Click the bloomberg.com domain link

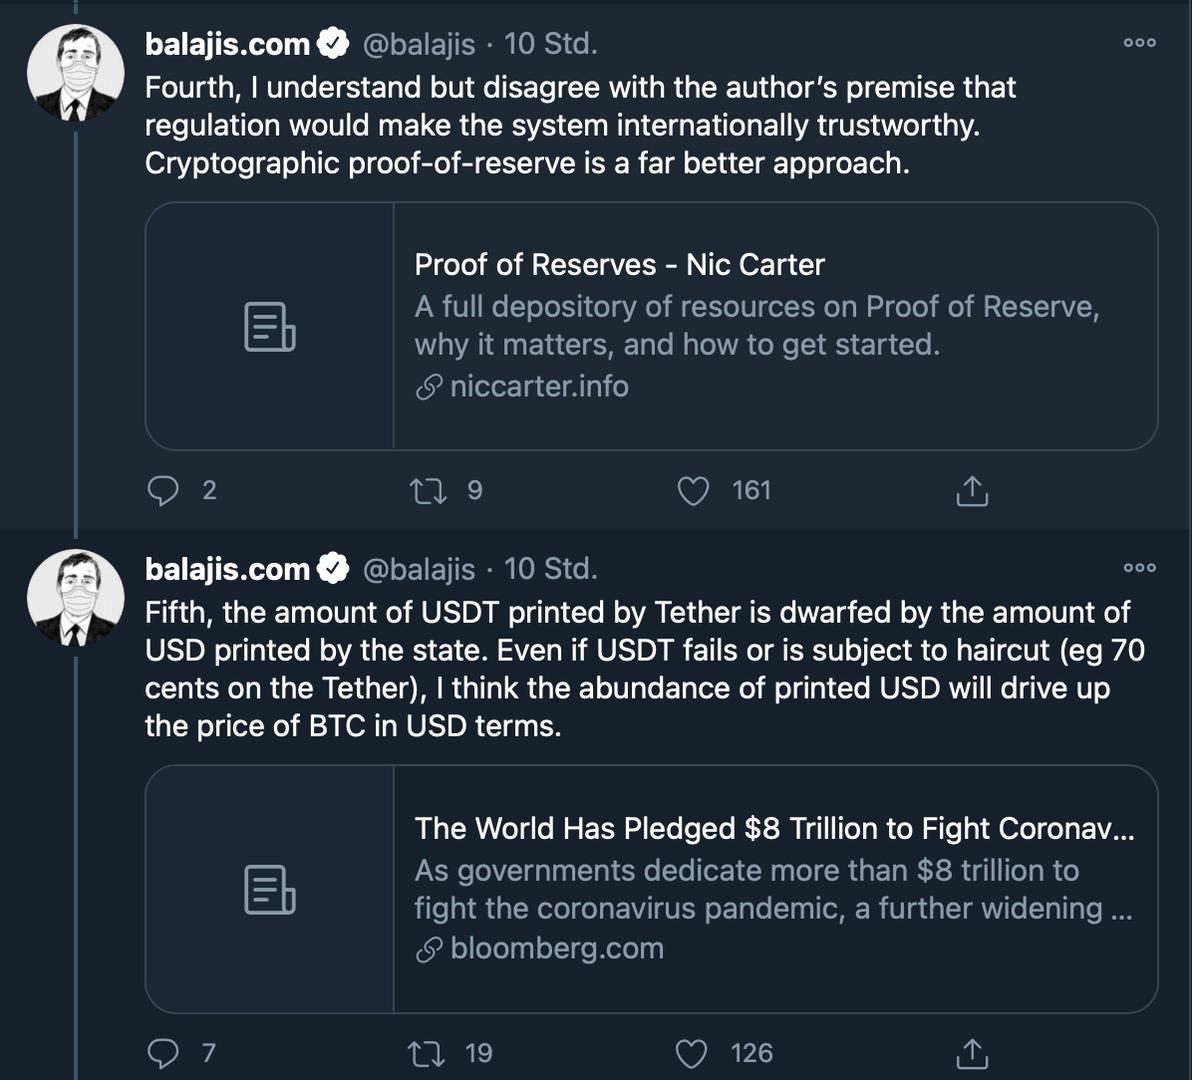click(556, 948)
